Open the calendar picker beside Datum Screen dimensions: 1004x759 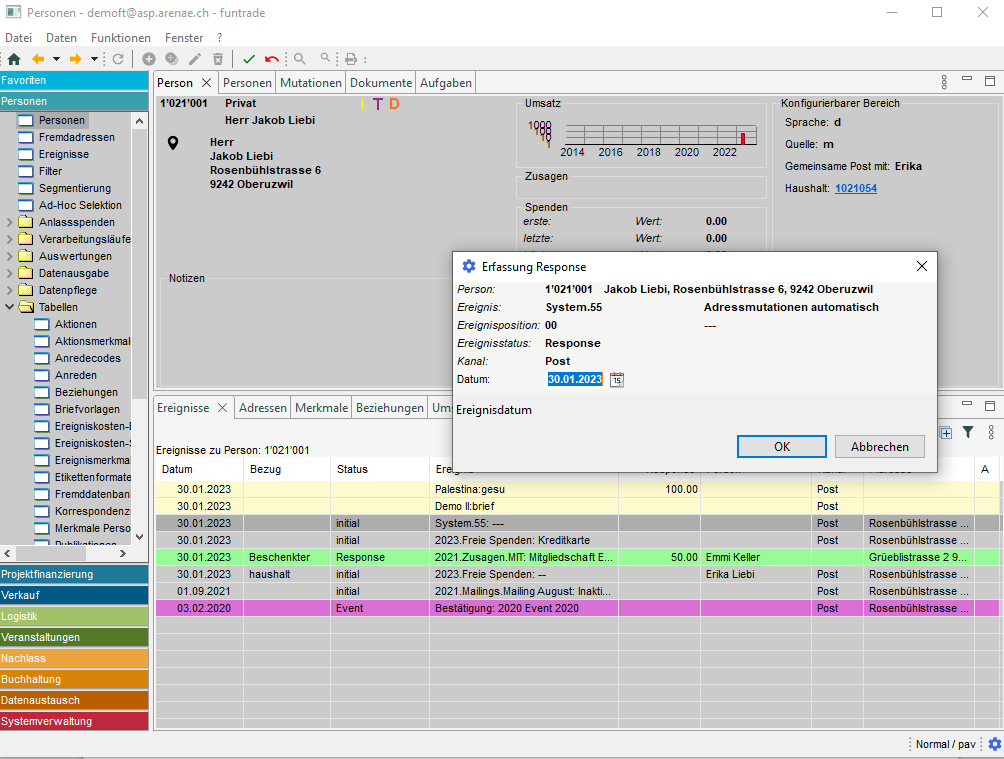(617, 379)
